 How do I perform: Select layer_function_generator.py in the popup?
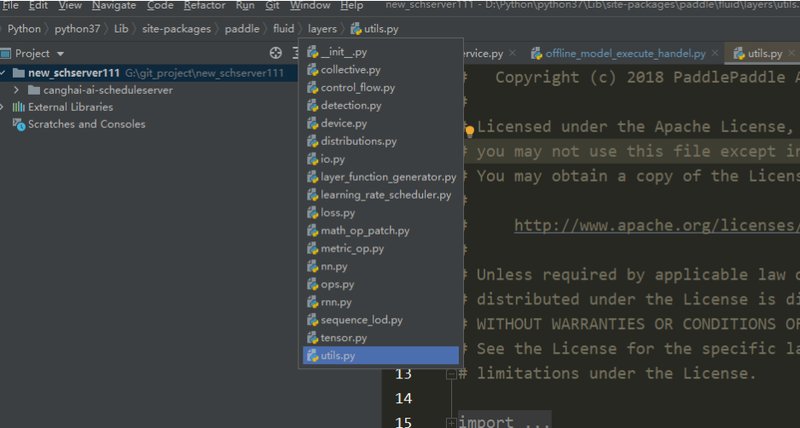(x=381, y=177)
